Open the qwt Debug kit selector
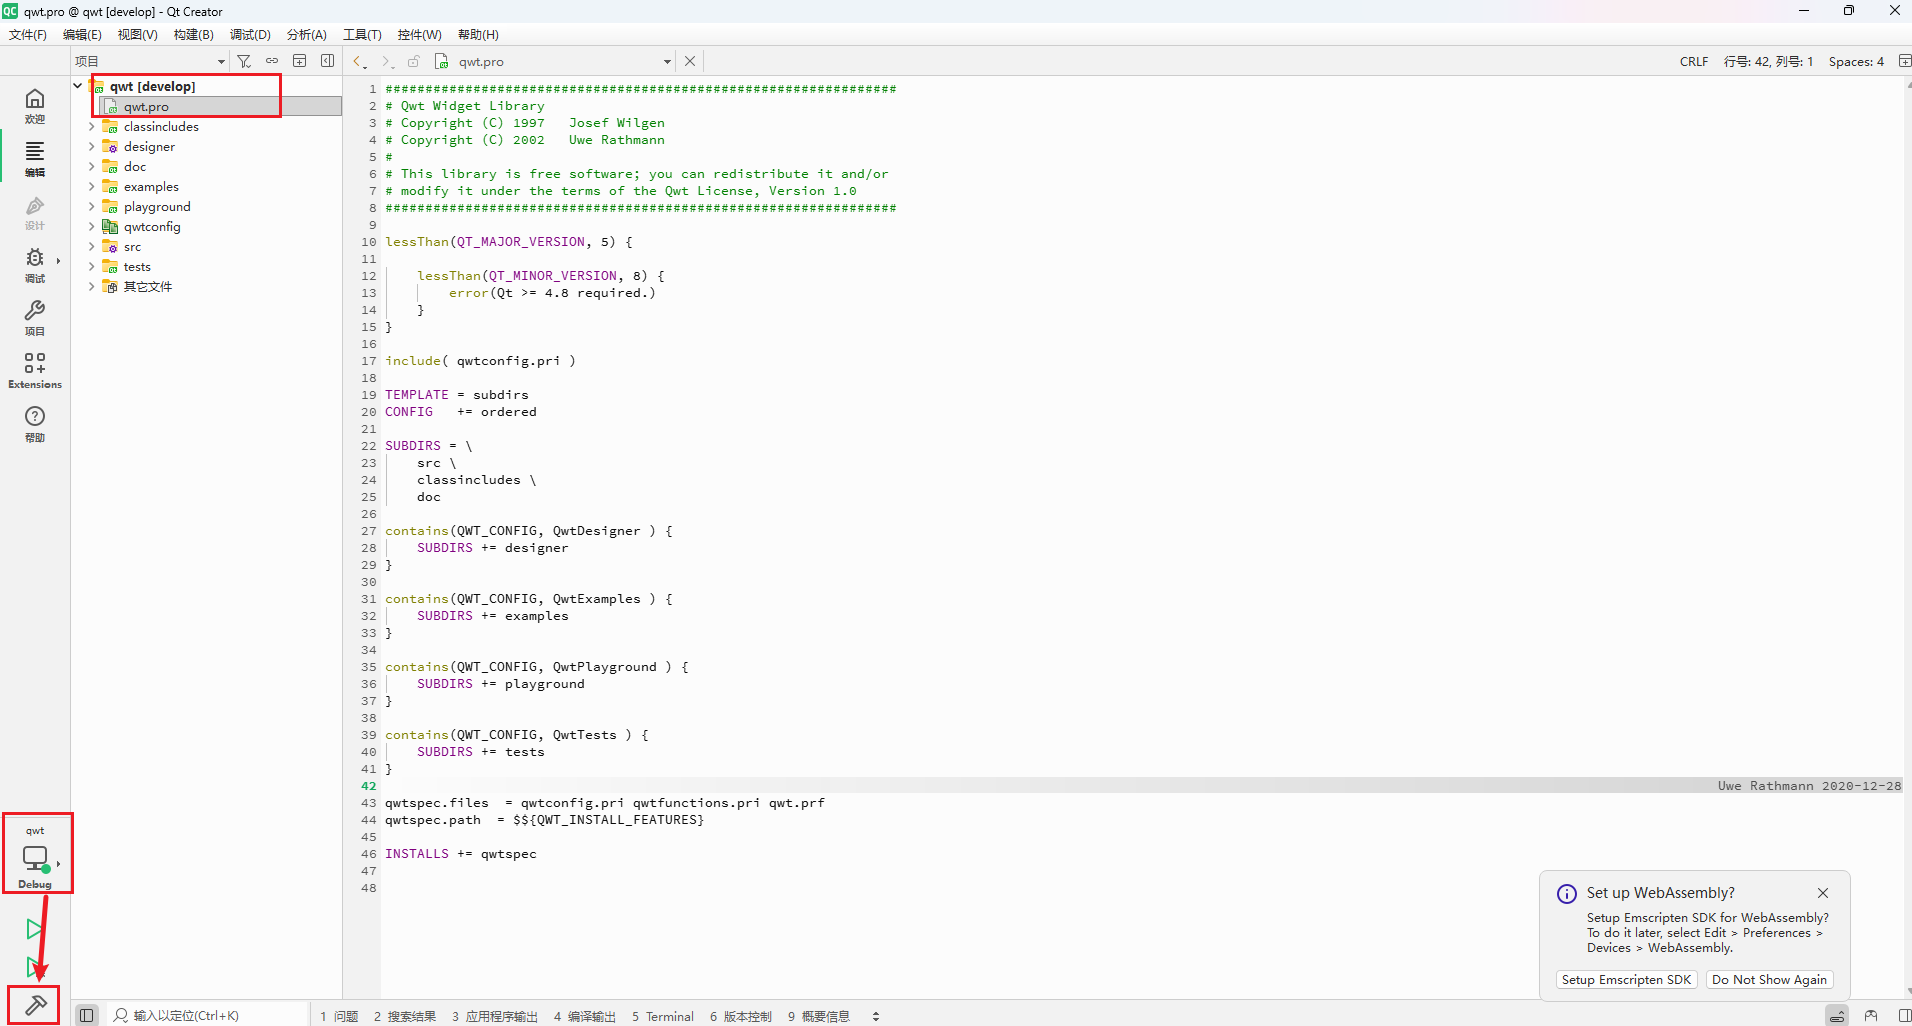The image size is (1912, 1026). pyautogui.click(x=37, y=855)
